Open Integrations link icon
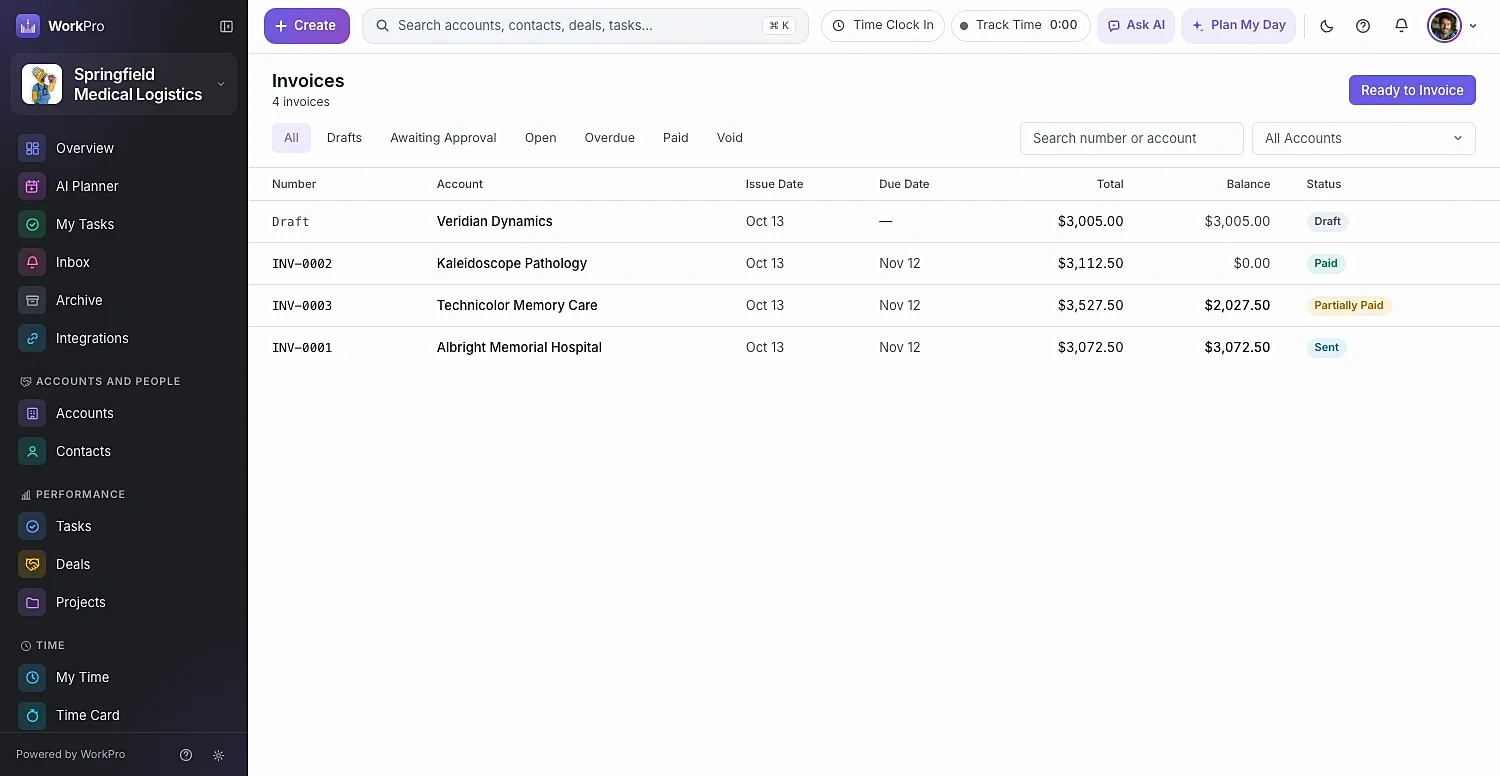Screen dimensions: 1500x776 (32, 338)
